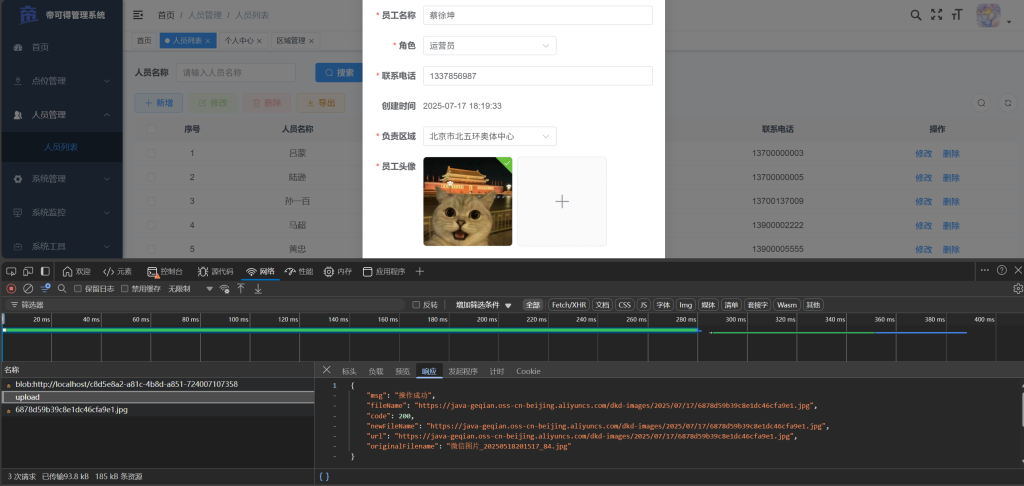This screenshot has width=1024, height=486.
Task: Click the 联系电话 input field
Action: 537,76
